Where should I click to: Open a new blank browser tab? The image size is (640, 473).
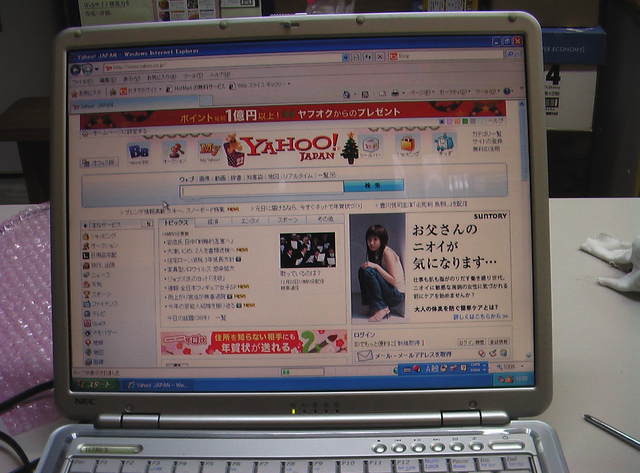206,100
